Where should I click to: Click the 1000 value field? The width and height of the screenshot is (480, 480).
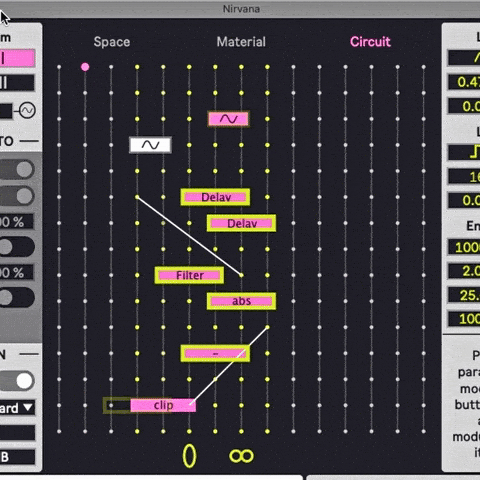464,247
